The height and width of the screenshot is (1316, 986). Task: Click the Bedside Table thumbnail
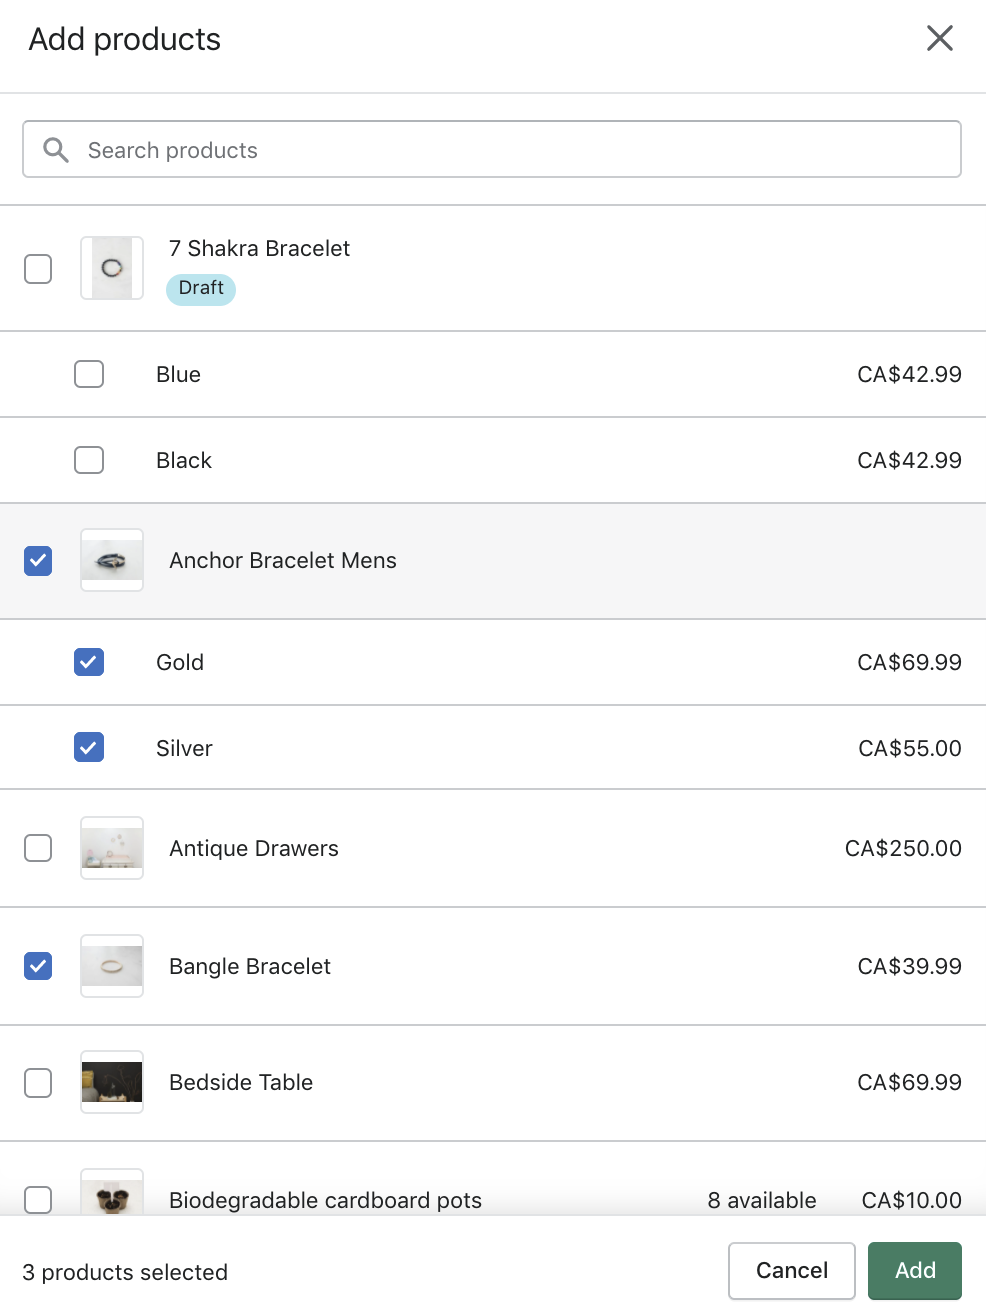click(x=112, y=1082)
